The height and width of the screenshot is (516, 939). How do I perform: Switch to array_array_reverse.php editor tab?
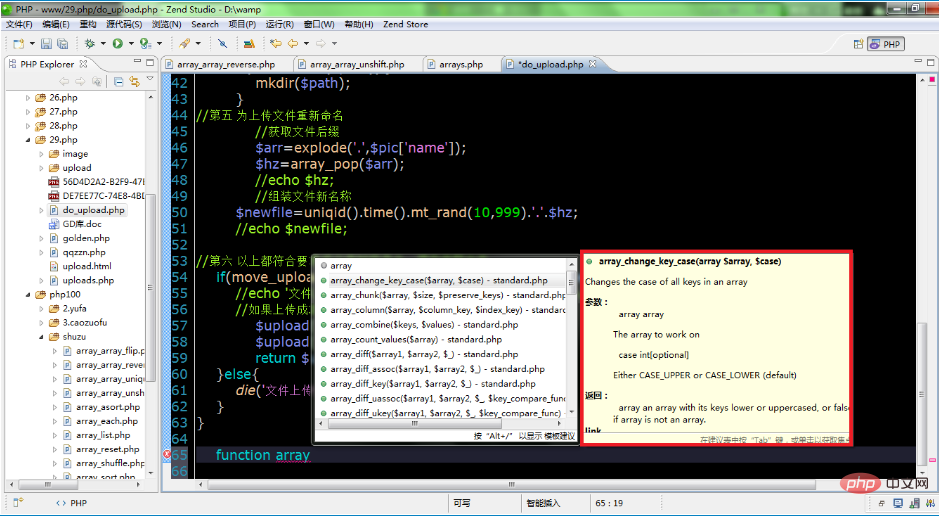click(226, 64)
